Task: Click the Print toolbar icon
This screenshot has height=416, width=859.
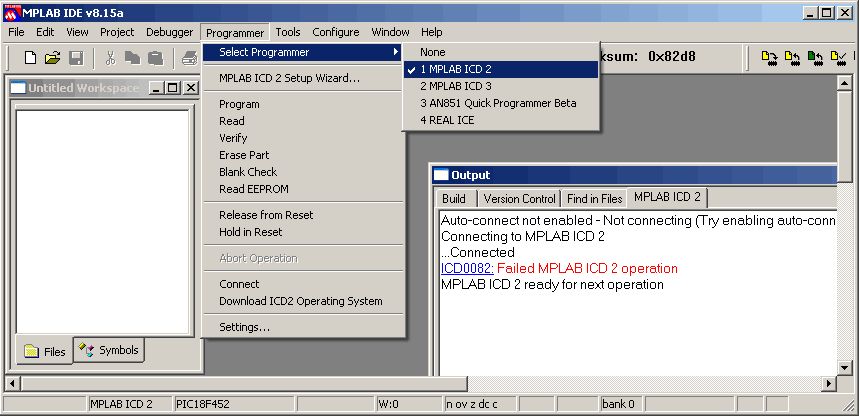Action: click(x=190, y=58)
